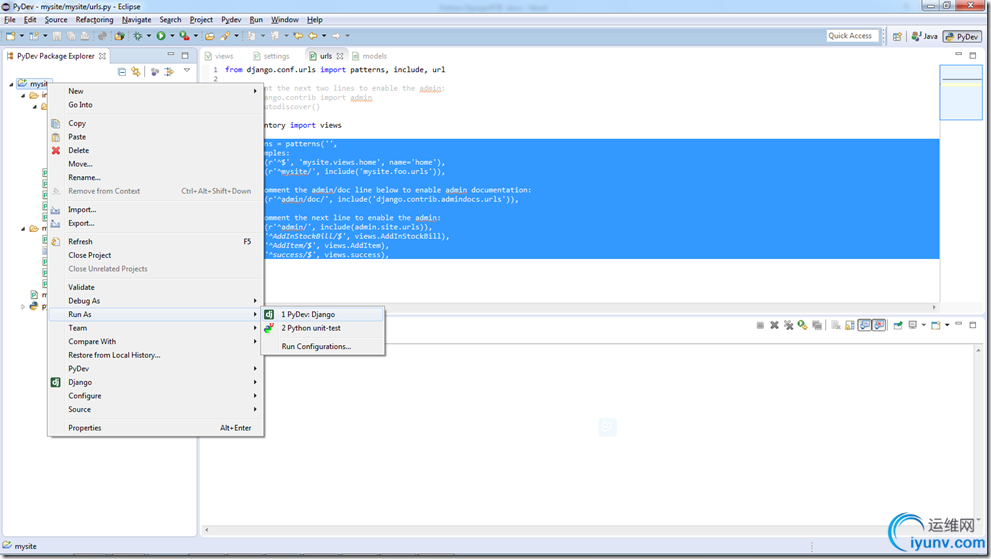Click the Last Edit Location arrow icon

coord(298,36)
